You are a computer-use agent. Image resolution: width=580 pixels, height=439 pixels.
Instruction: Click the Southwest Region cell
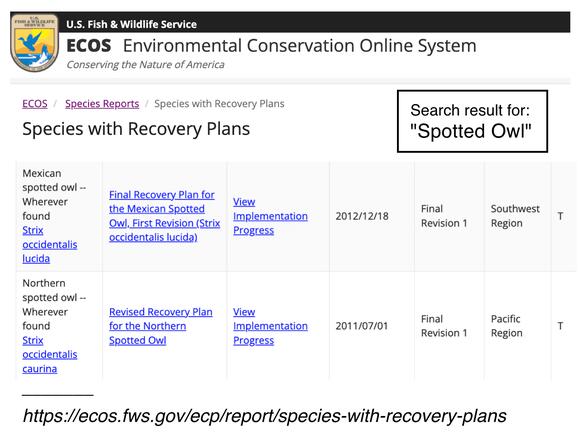[515, 216]
